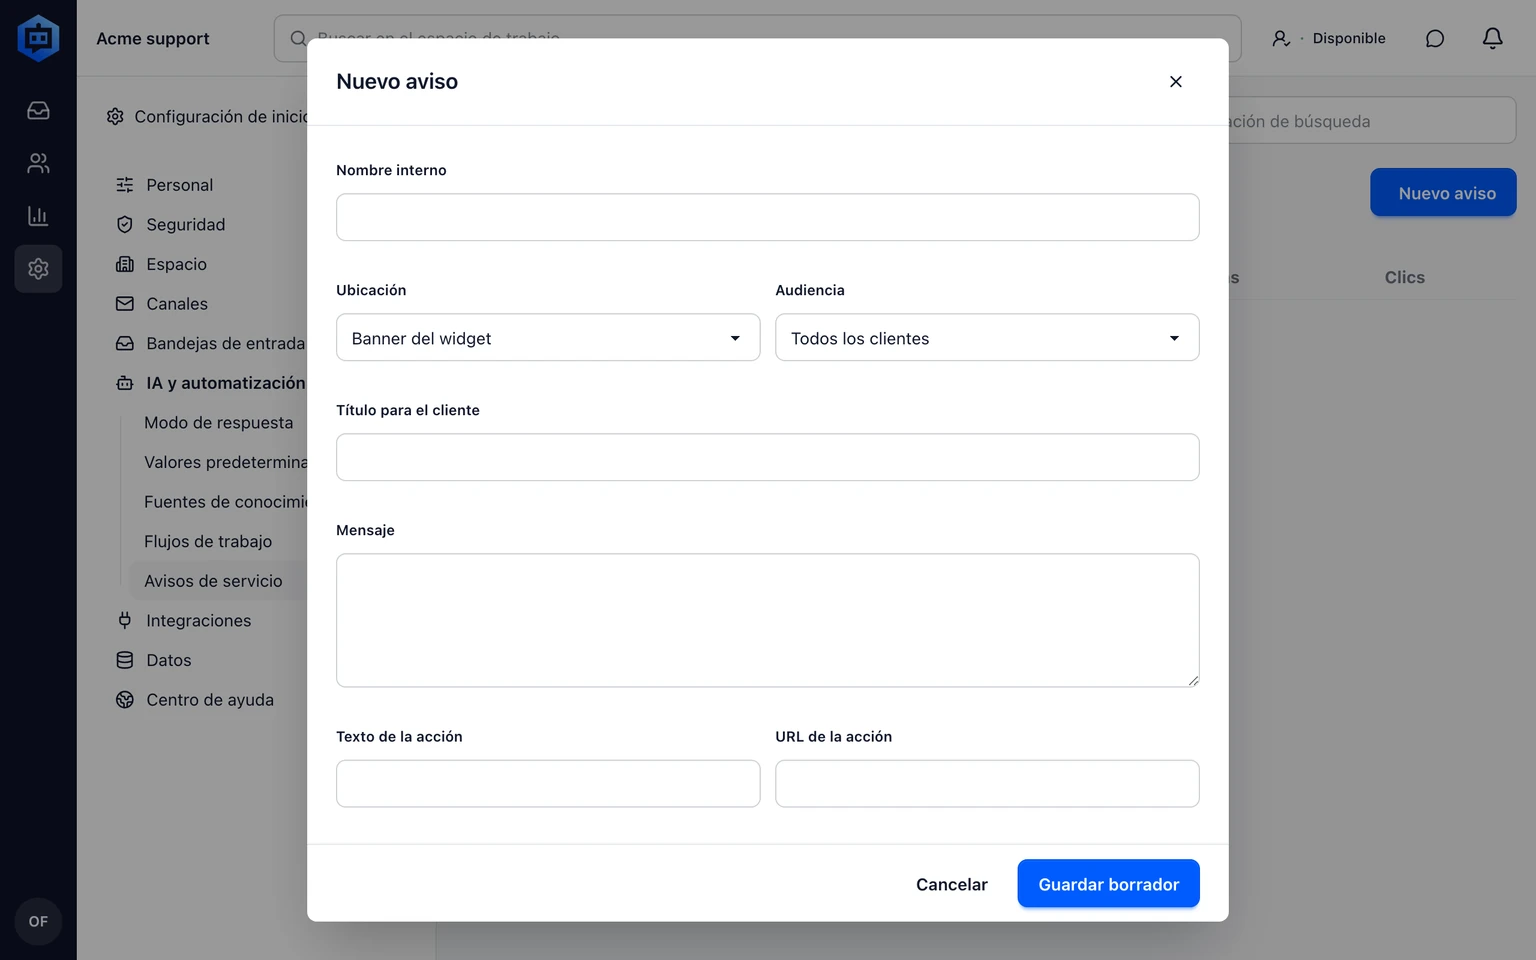Image resolution: width=1536 pixels, height=960 pixels.
Task: Open the chat bubble icon
Action: 1435,38
